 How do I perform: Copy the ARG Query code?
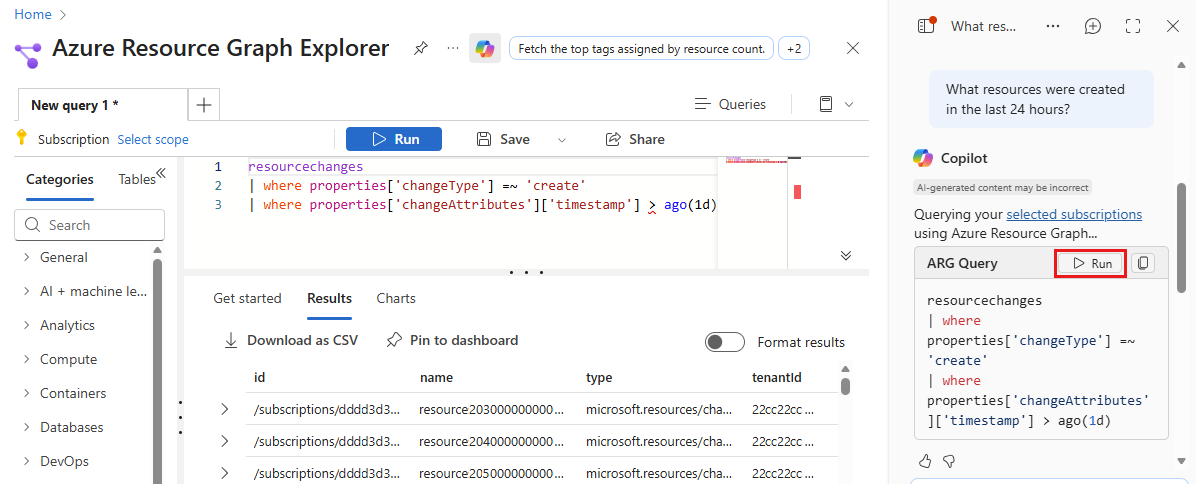click(x=1143, y=263)
